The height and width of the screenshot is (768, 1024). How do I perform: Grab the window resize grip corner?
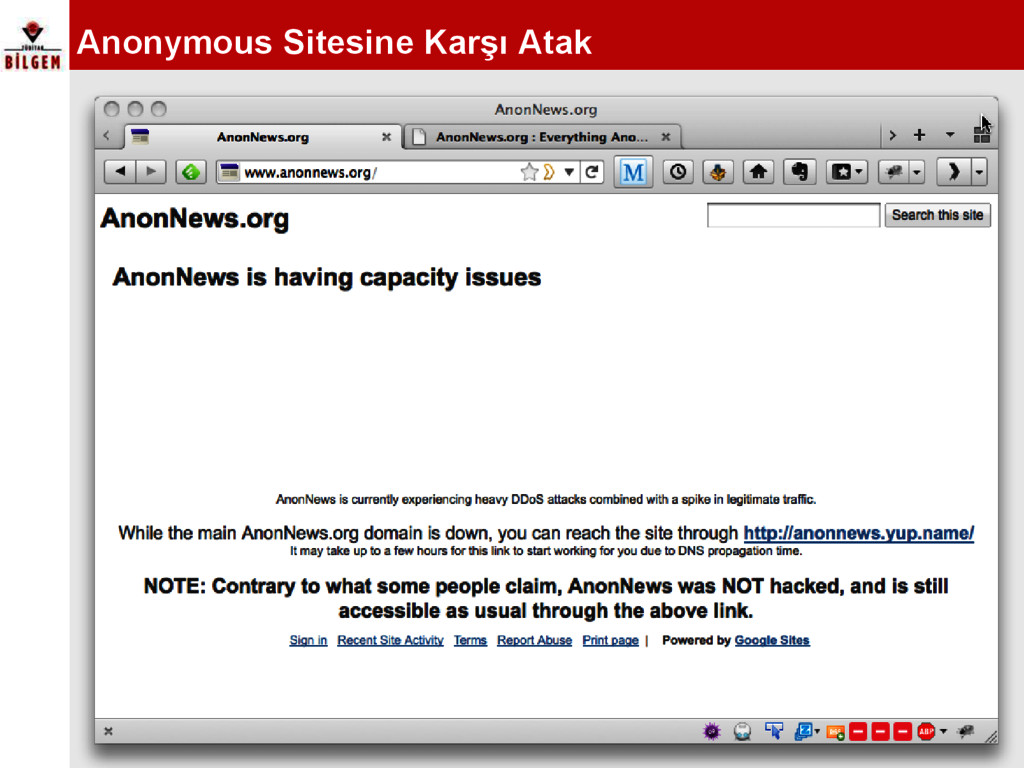[x=991, y=736]
